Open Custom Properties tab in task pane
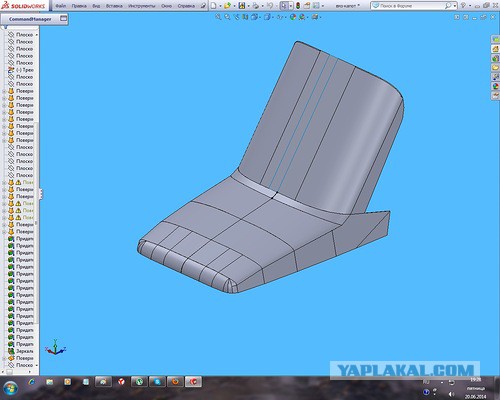The image size is (500, 400). point(495,95)
